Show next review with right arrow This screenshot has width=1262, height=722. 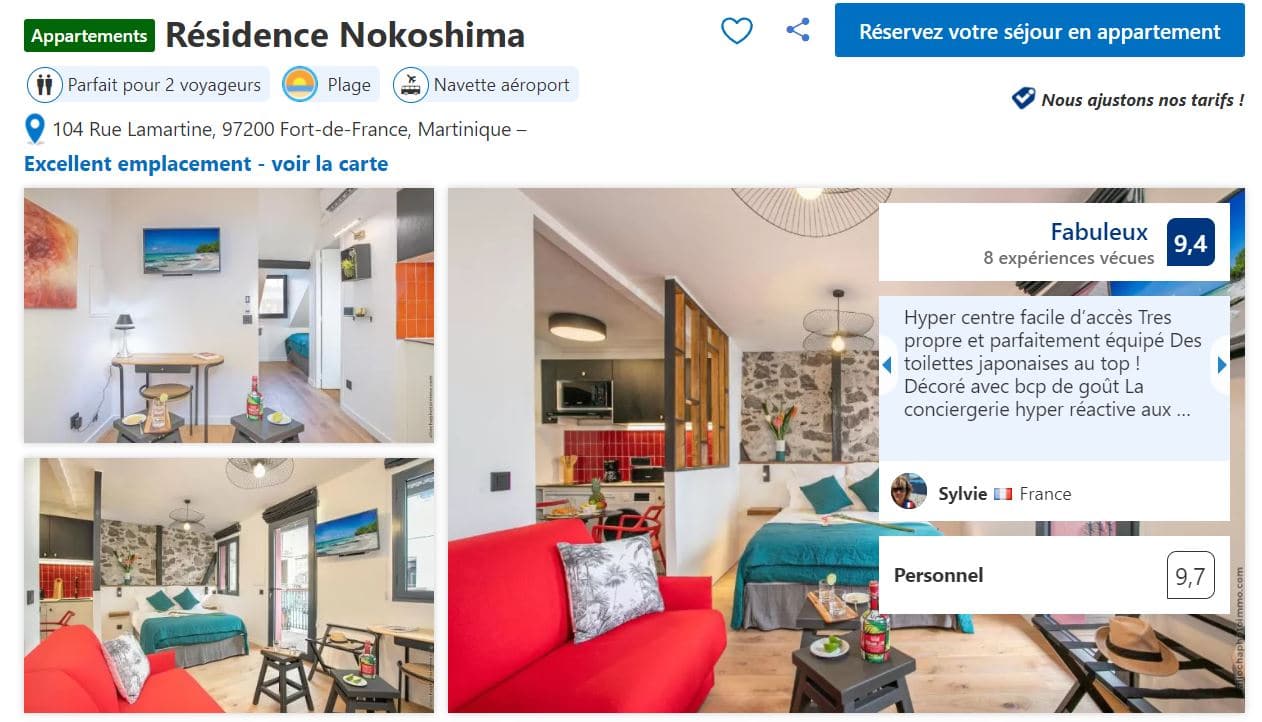pyautogui.click(x=1221, y=365)
